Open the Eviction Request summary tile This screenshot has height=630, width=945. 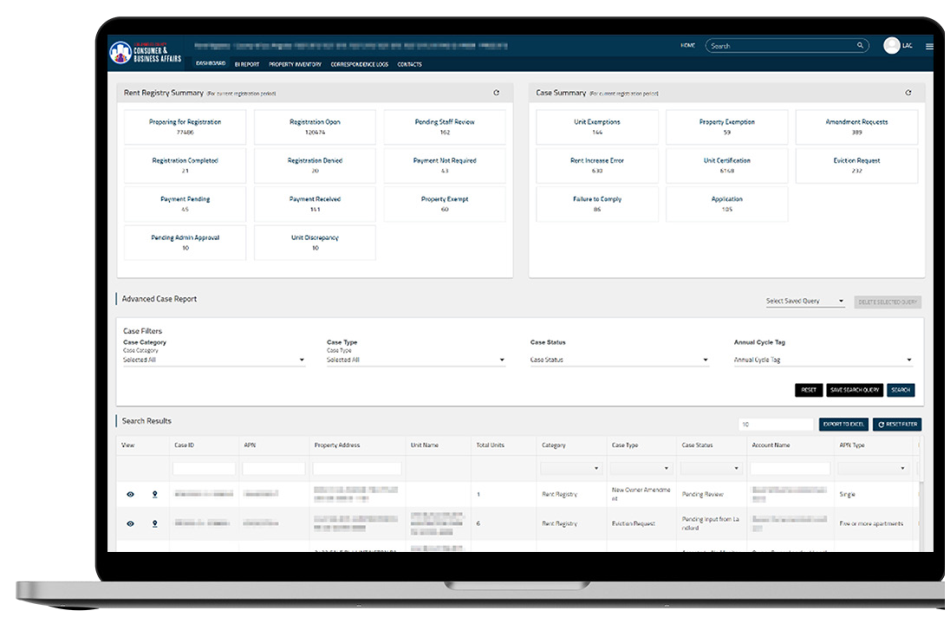click(x=857, y=166)
